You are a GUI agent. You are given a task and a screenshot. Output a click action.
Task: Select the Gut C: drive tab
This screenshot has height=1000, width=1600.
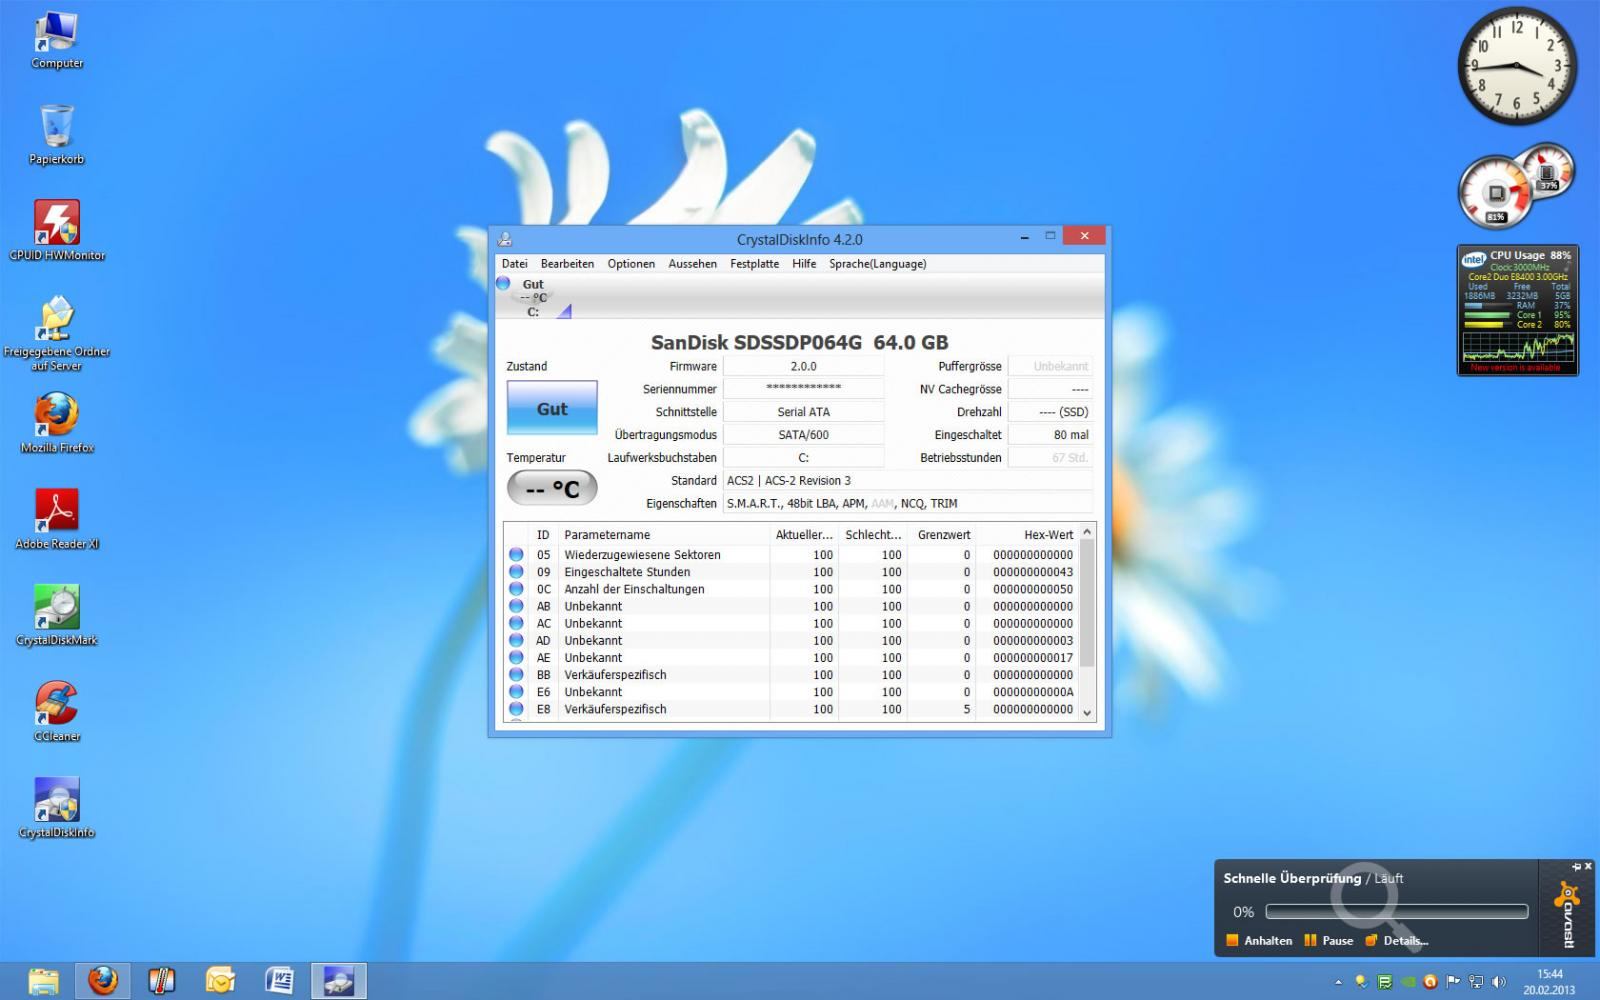click(534, 298)
